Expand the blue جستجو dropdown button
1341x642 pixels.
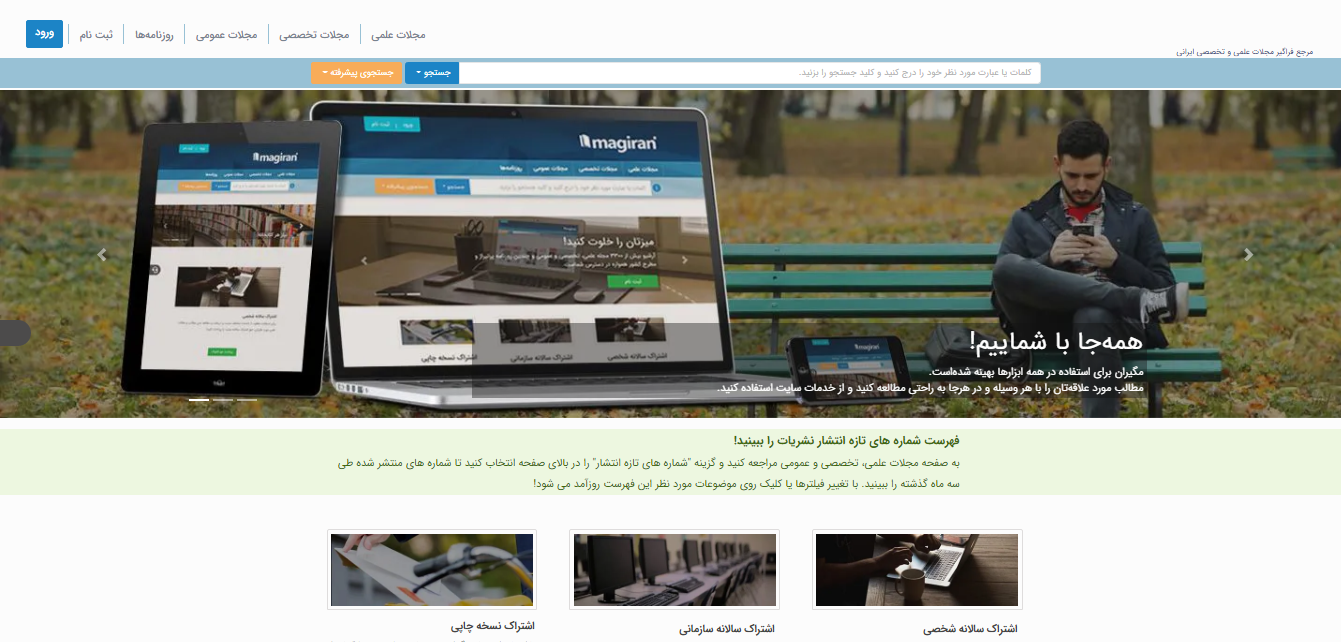point(432,73)
